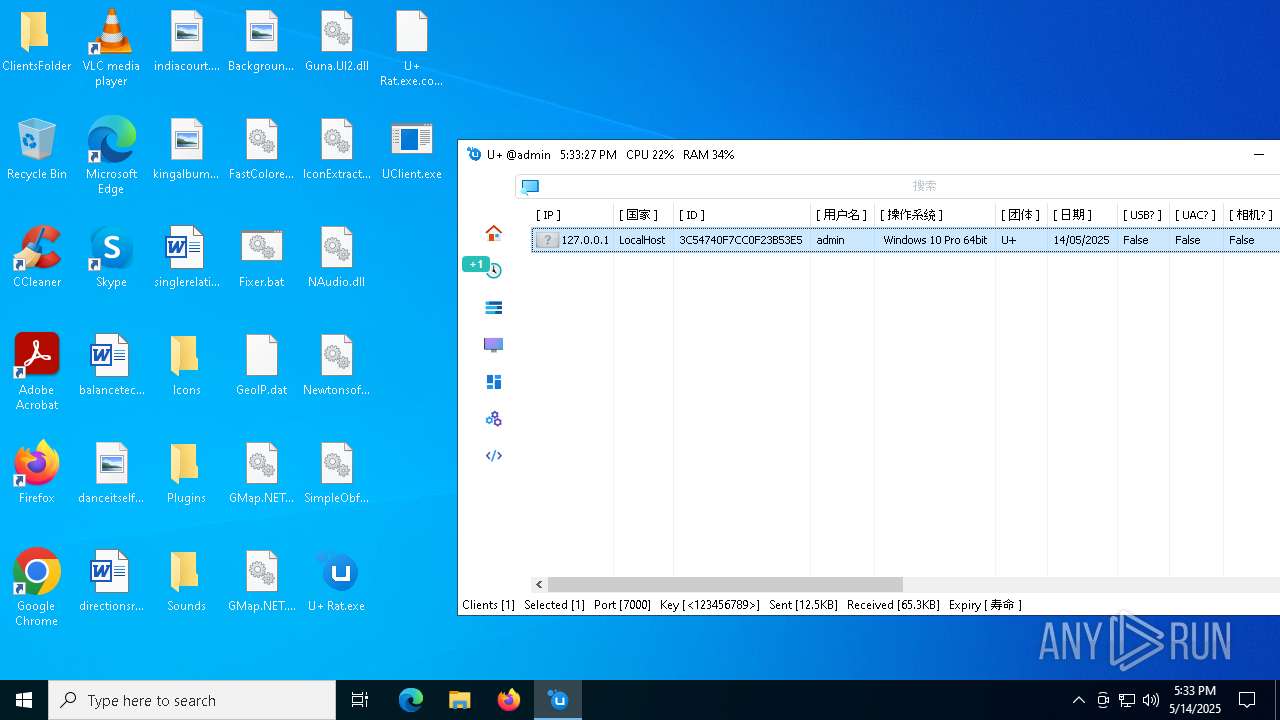Open the volume control in system tray

(1151, 700)
